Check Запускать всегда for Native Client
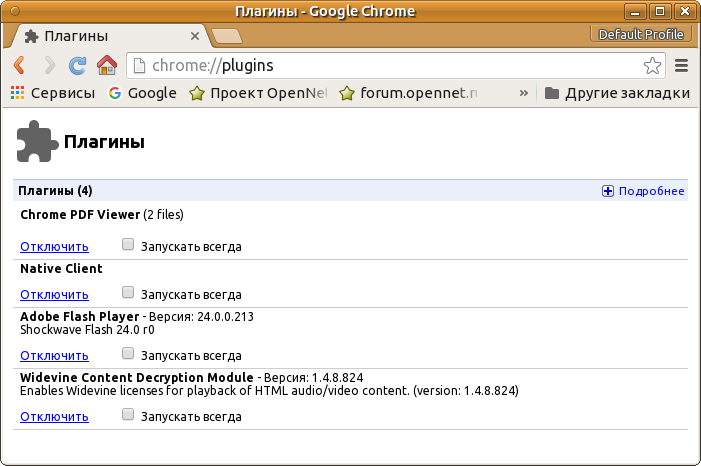Screen dimensions: 701x466 click(128, 292)
